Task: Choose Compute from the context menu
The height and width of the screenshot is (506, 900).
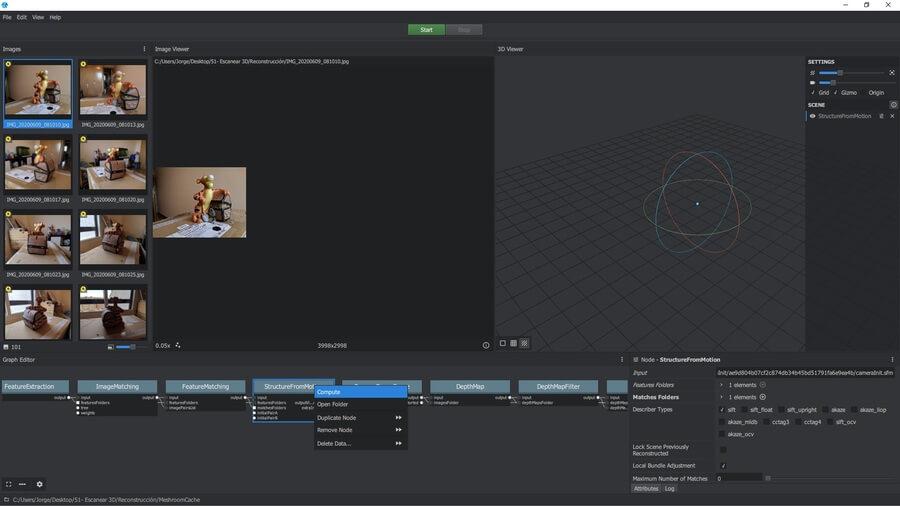Action: pos(330,392)
